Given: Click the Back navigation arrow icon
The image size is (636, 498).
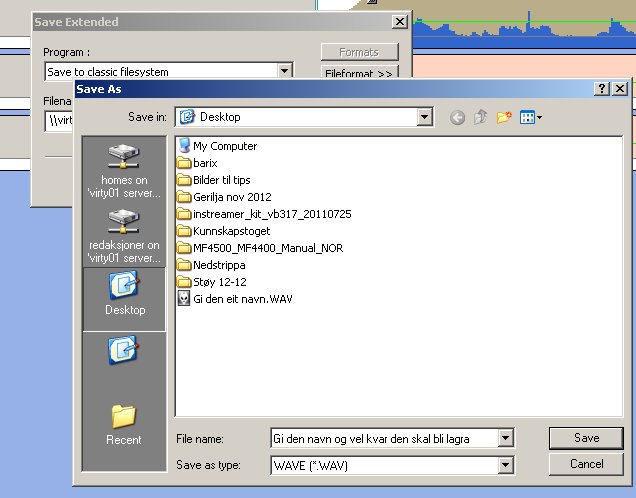Looking at the screenshot, I should [457, 118].
